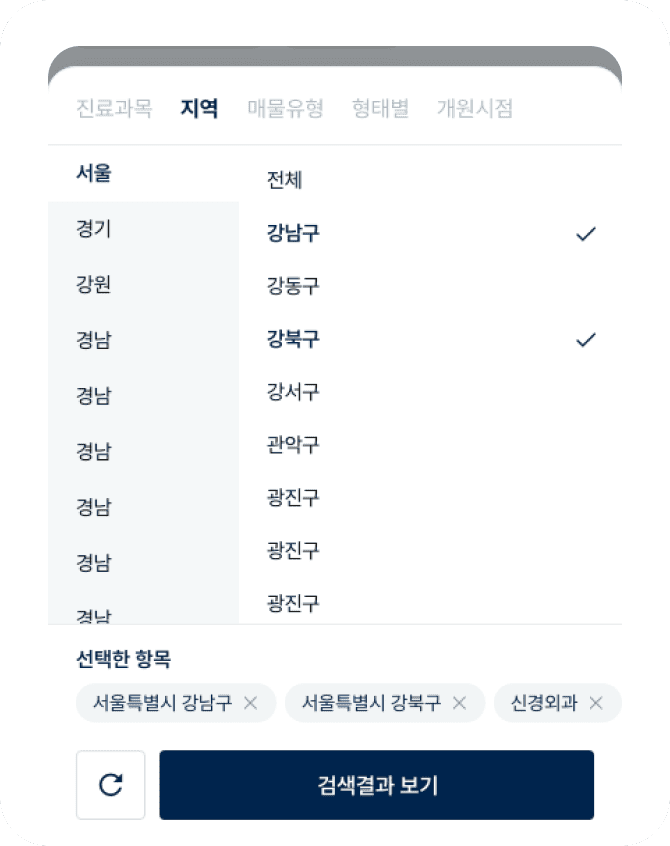Remove the 서울특별시 강북구 chip
This screenshot has width=670, height=846.
tap(460, 703)
